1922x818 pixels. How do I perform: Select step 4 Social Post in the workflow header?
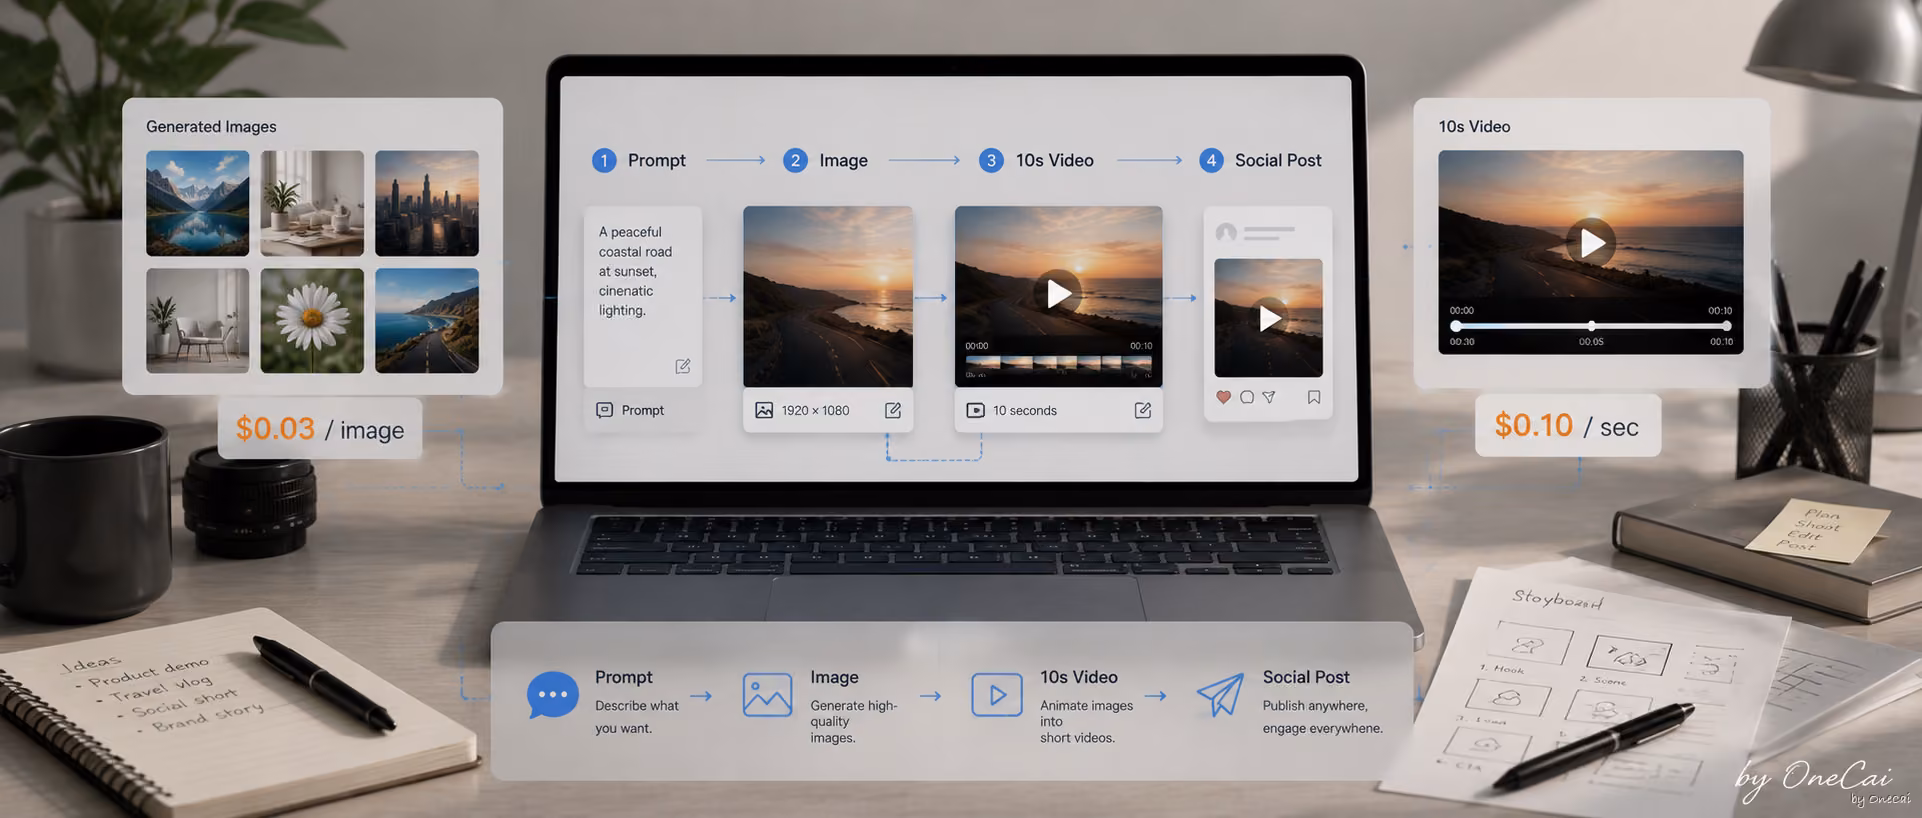(x=1260, y=160)
